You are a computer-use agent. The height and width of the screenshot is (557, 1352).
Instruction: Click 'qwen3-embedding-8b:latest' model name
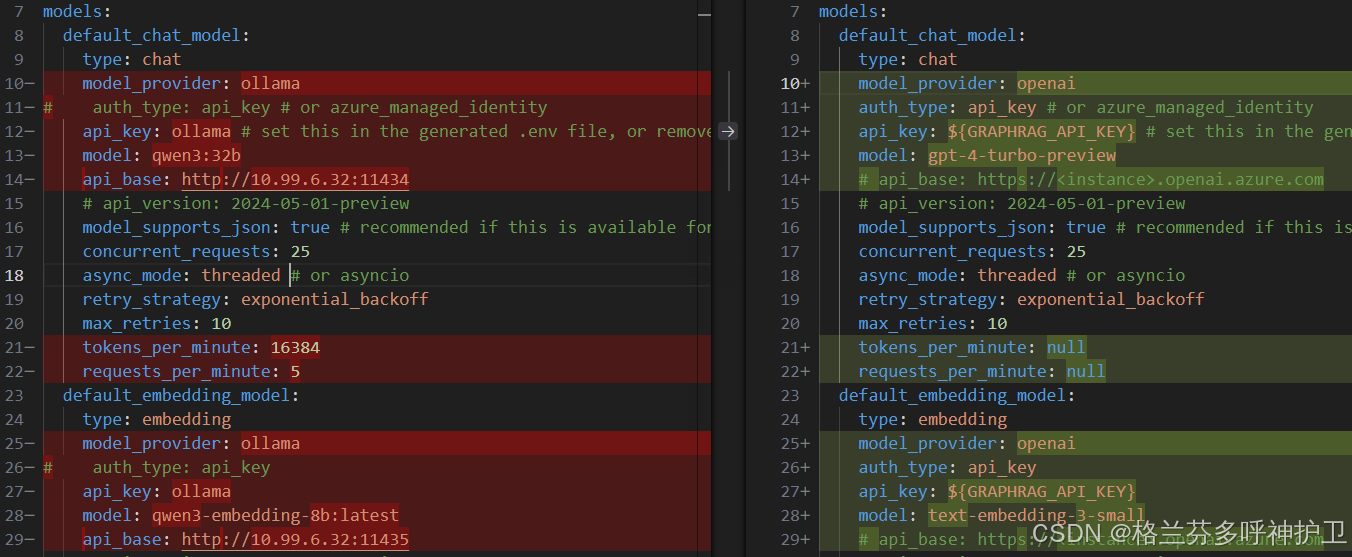pyautogui.click(x=275, y=515)
